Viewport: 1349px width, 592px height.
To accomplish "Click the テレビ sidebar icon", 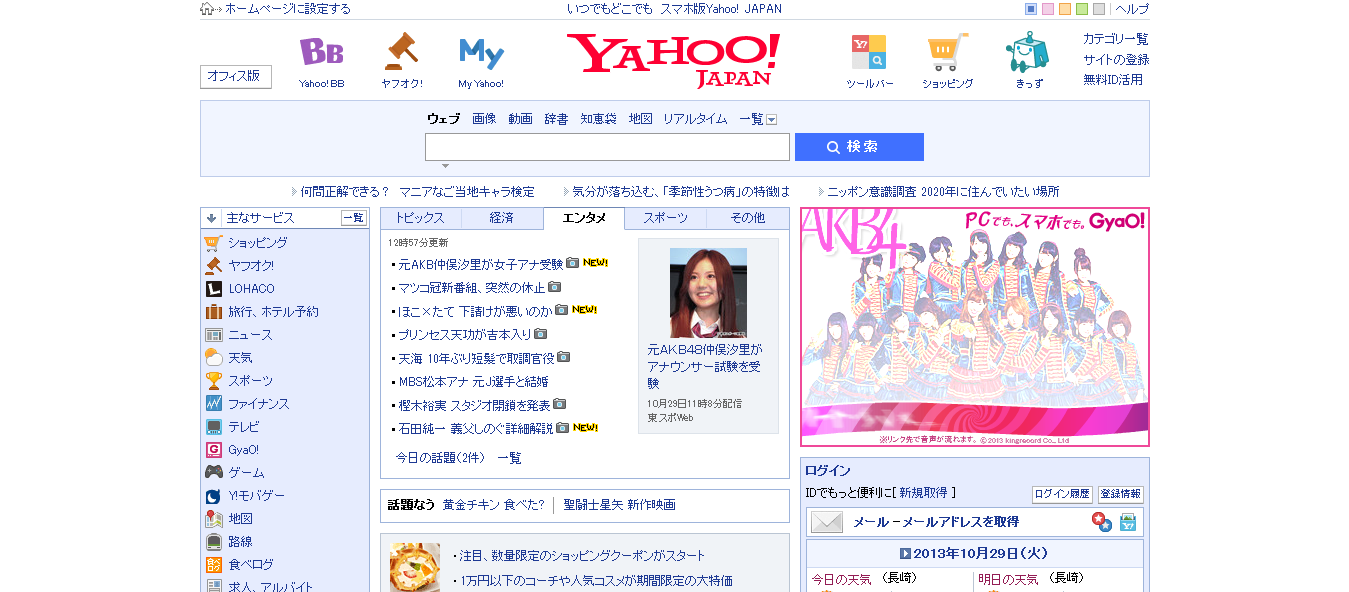I will click(213, 427).
